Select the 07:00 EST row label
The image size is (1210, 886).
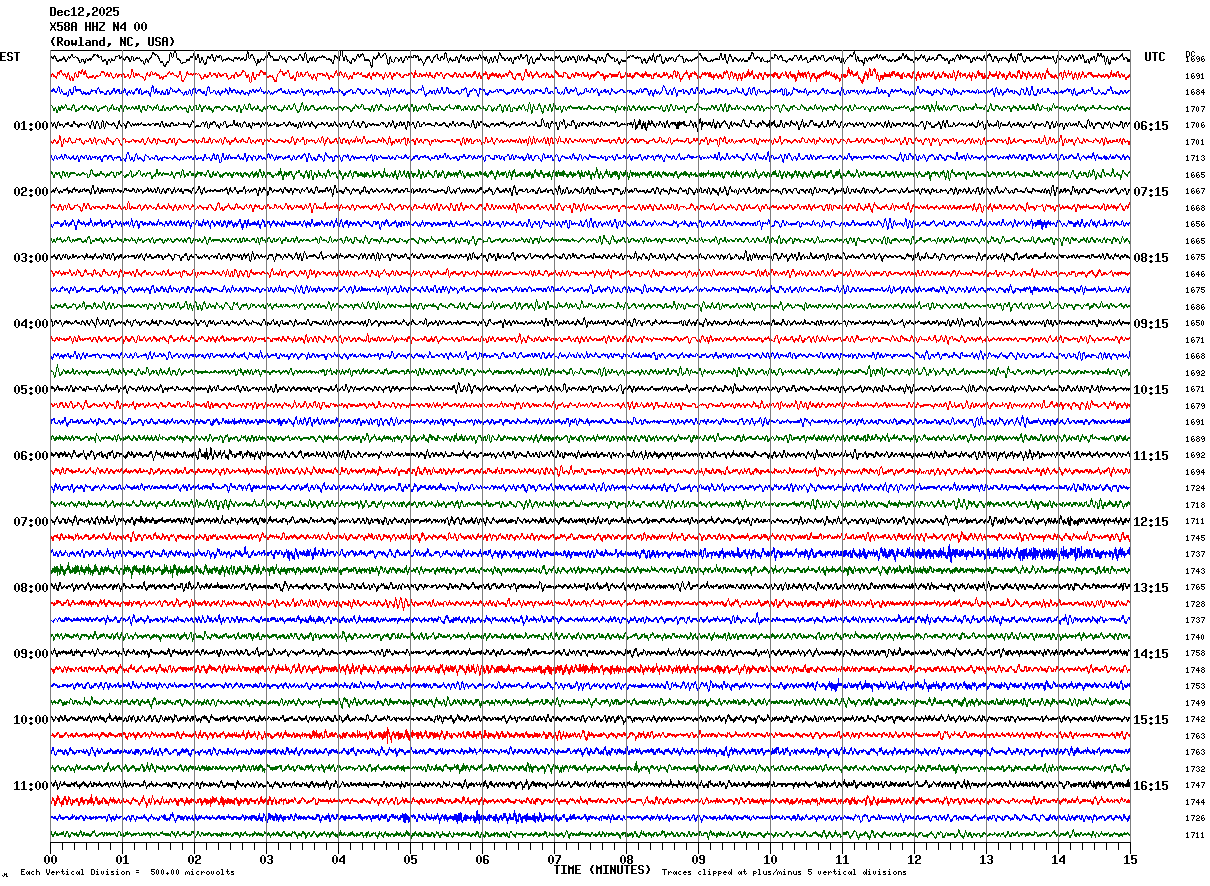(x=31, y=522)
